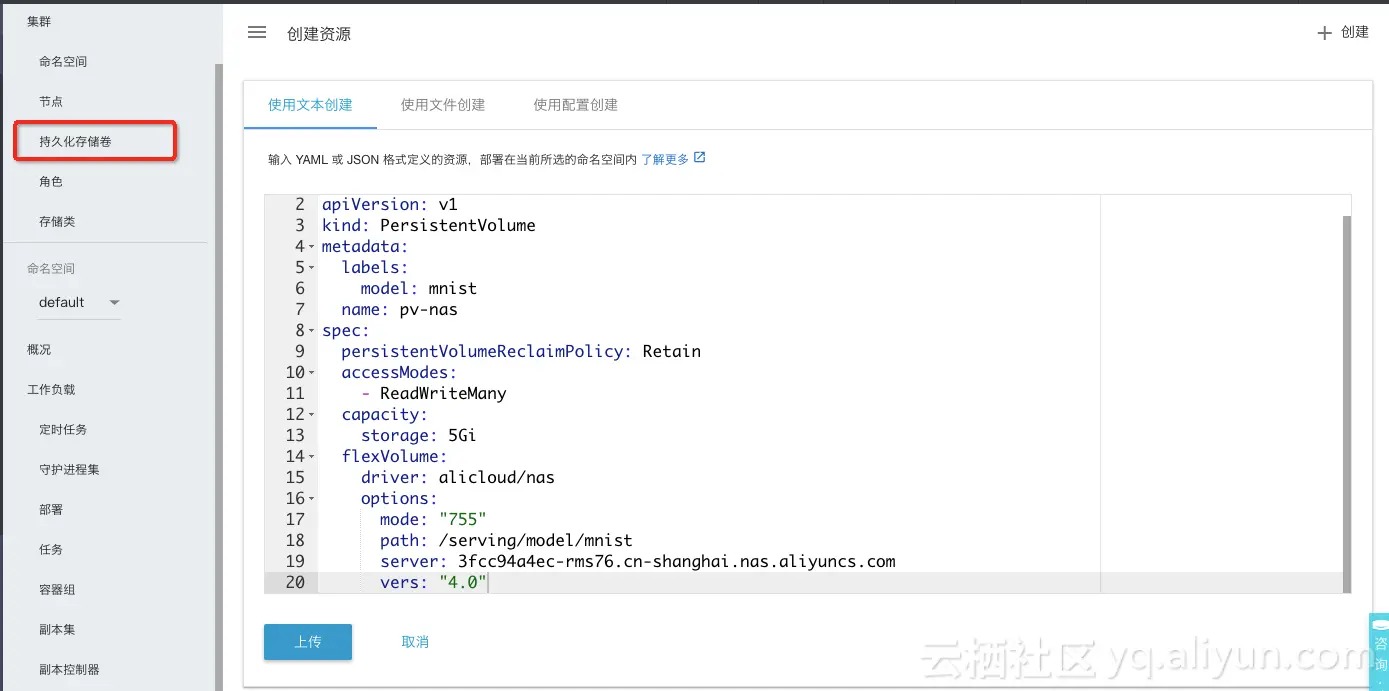Open 部署 in the sidebar

(51, 510)
